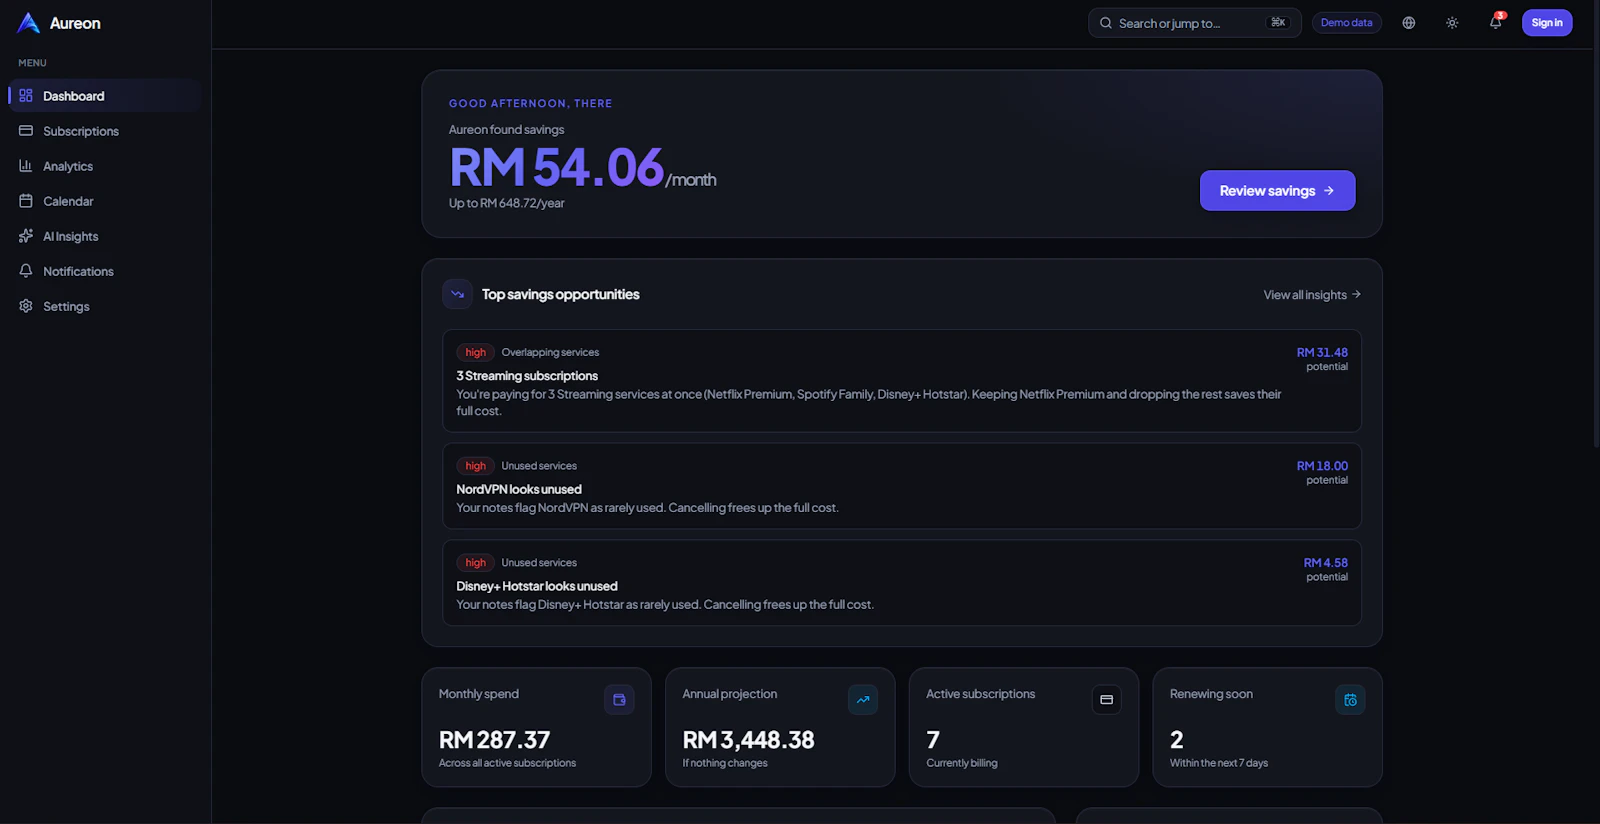
Task: Click the arrow in Review savings button
Action: coord(1329,191)
